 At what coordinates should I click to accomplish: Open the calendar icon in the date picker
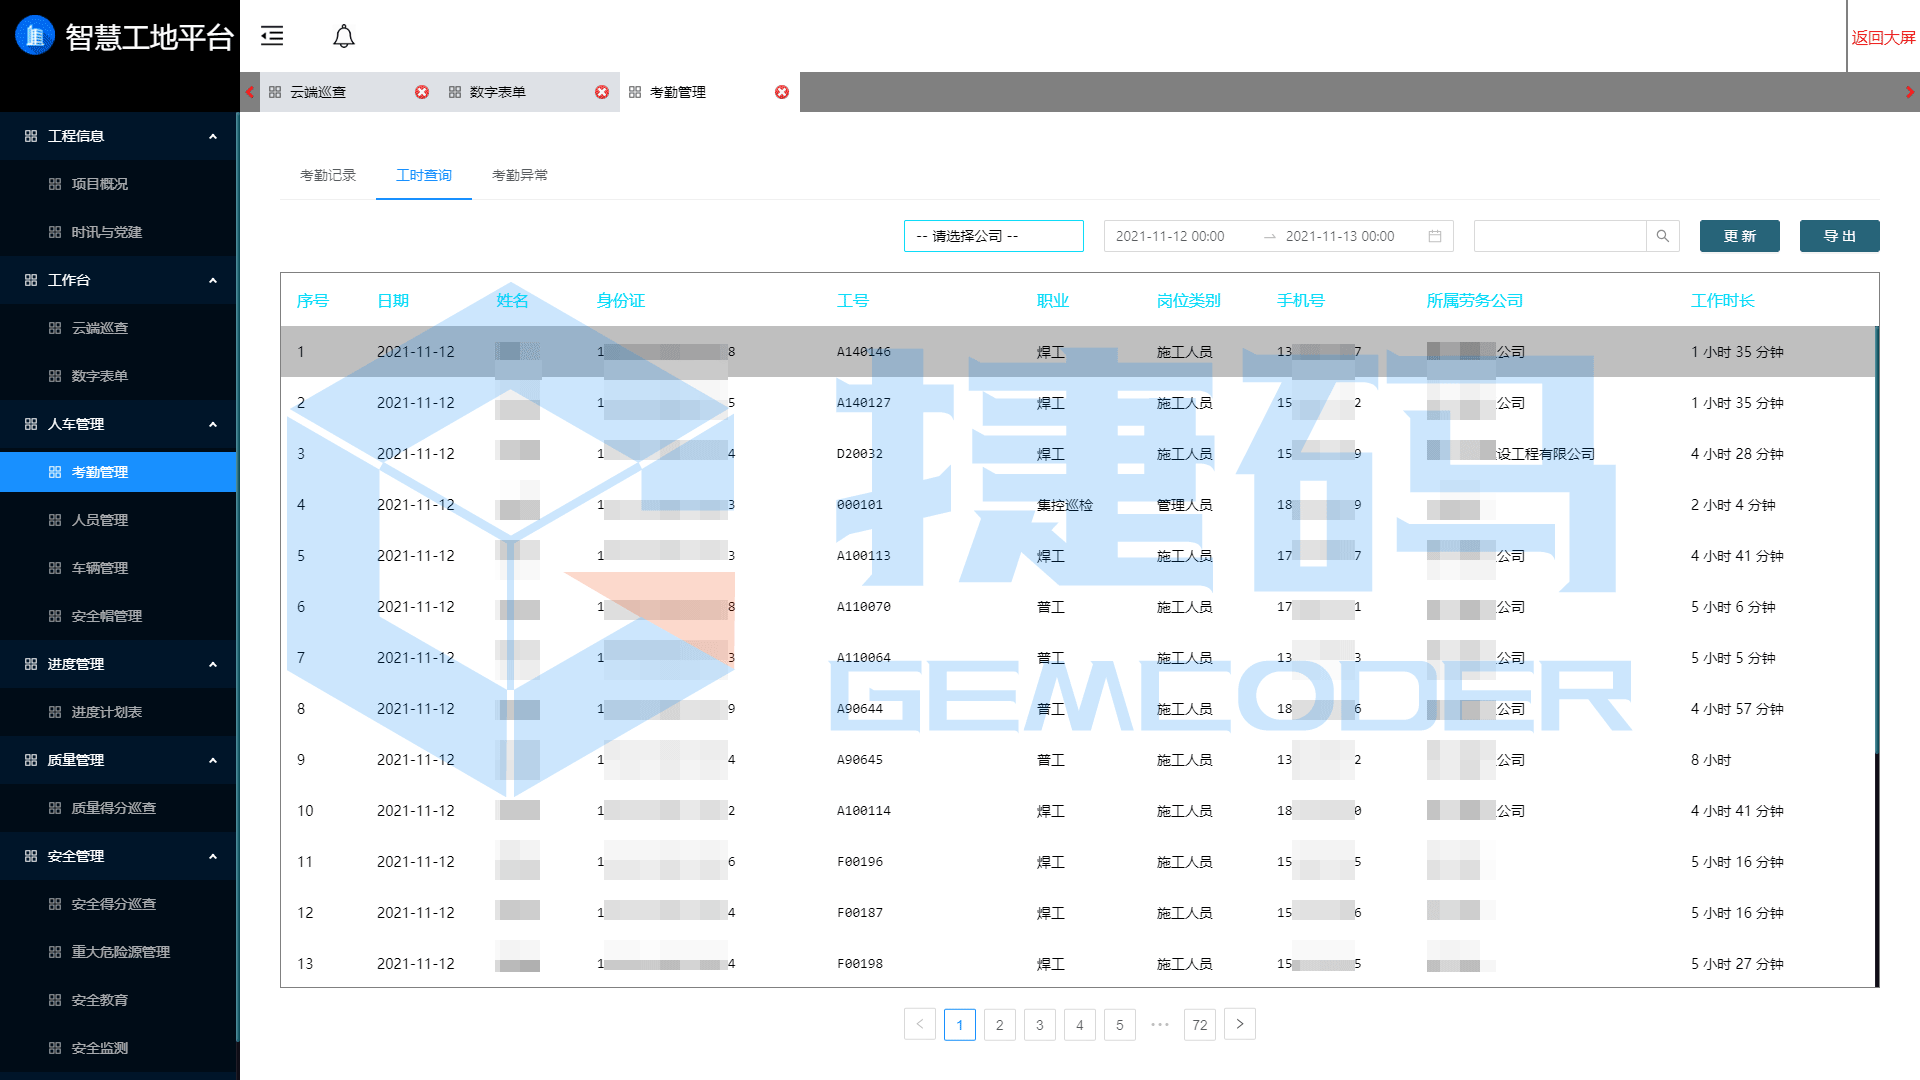click(1437, 236)
